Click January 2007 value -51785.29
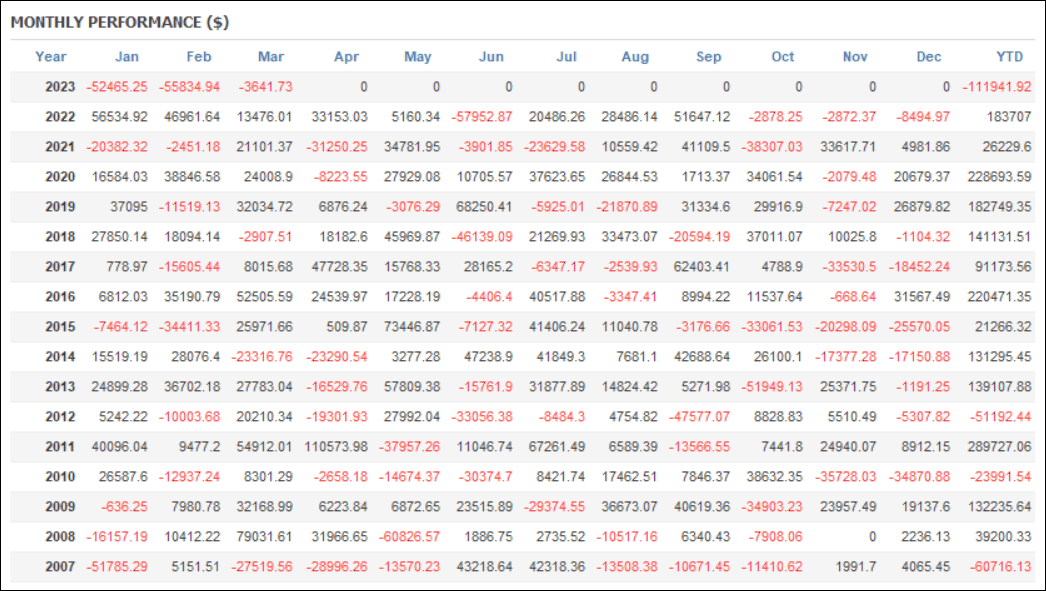Image resolution: width=1046 pixels, height=591 pixels. (x=117, y=567)
